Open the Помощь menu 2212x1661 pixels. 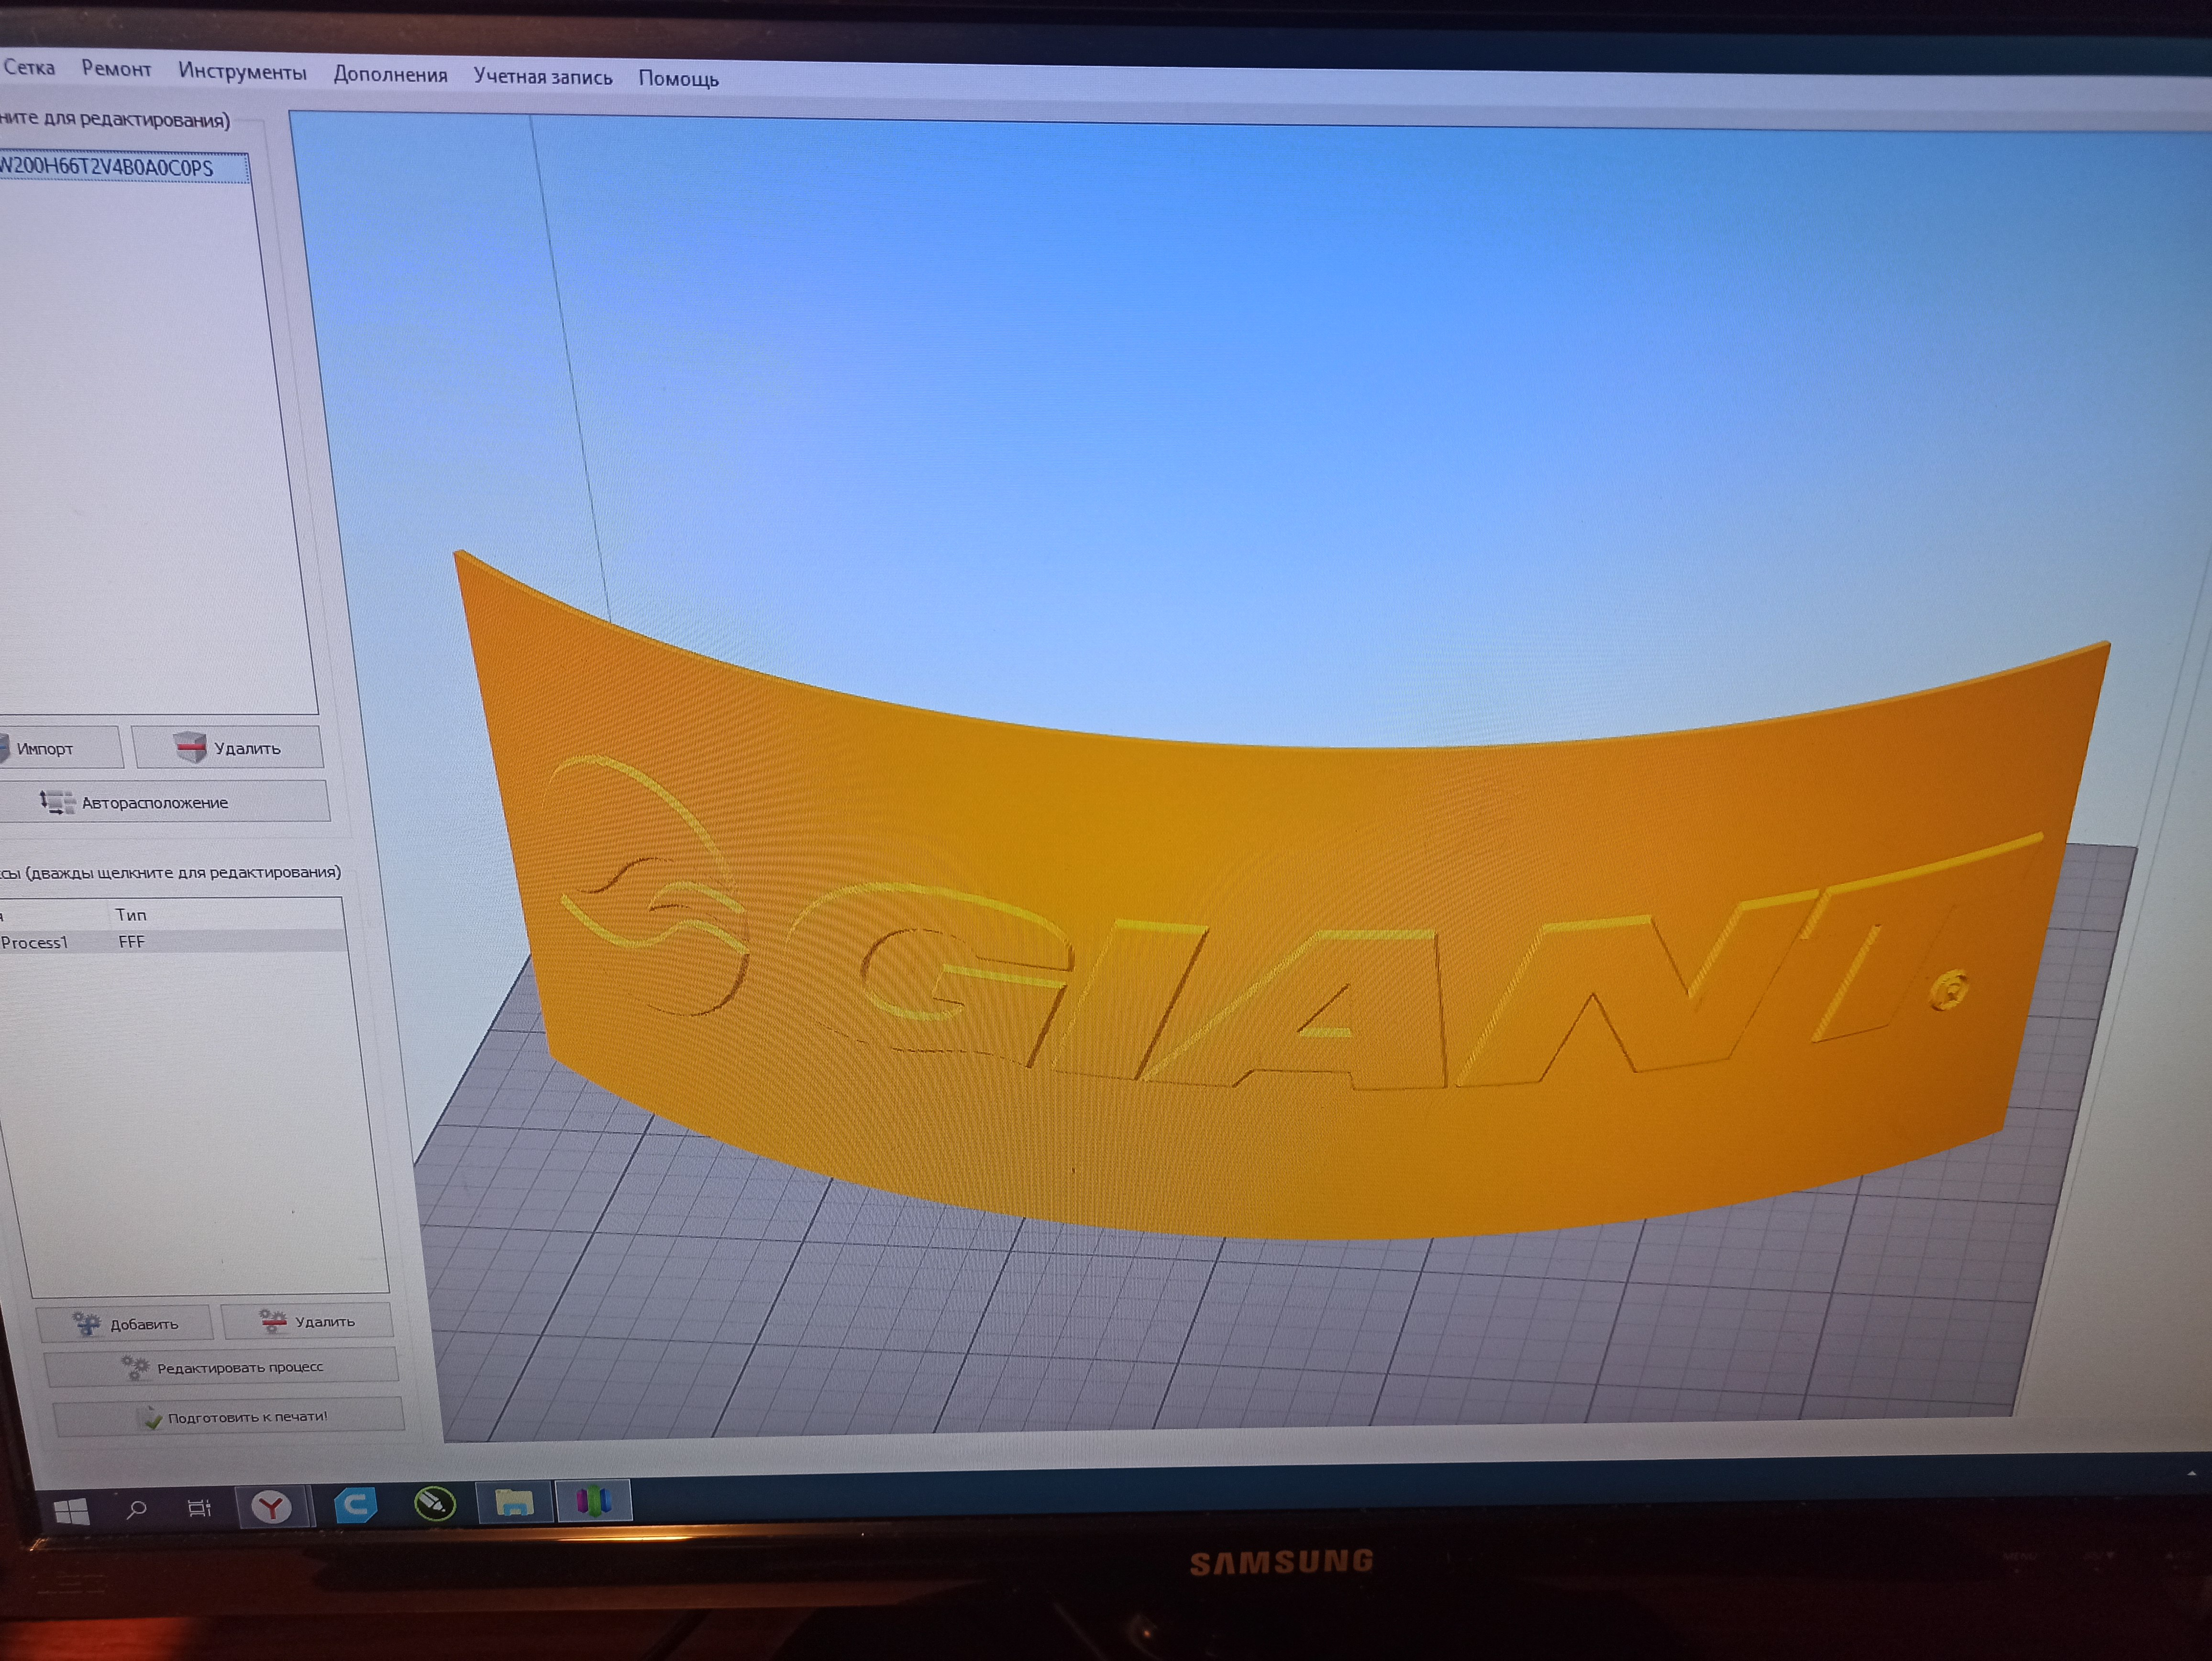coord(678,79)
